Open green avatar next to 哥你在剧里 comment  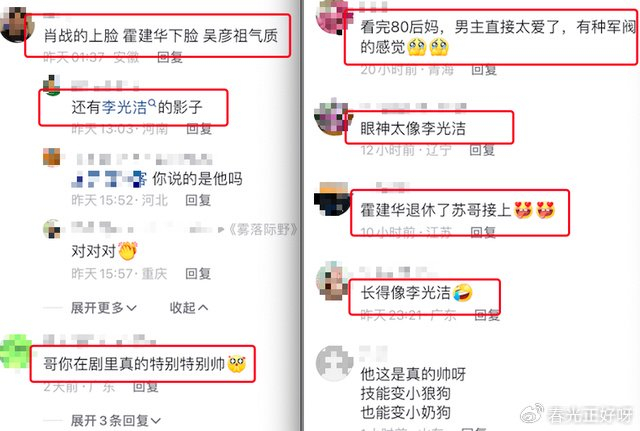click(x=16, y=352)
